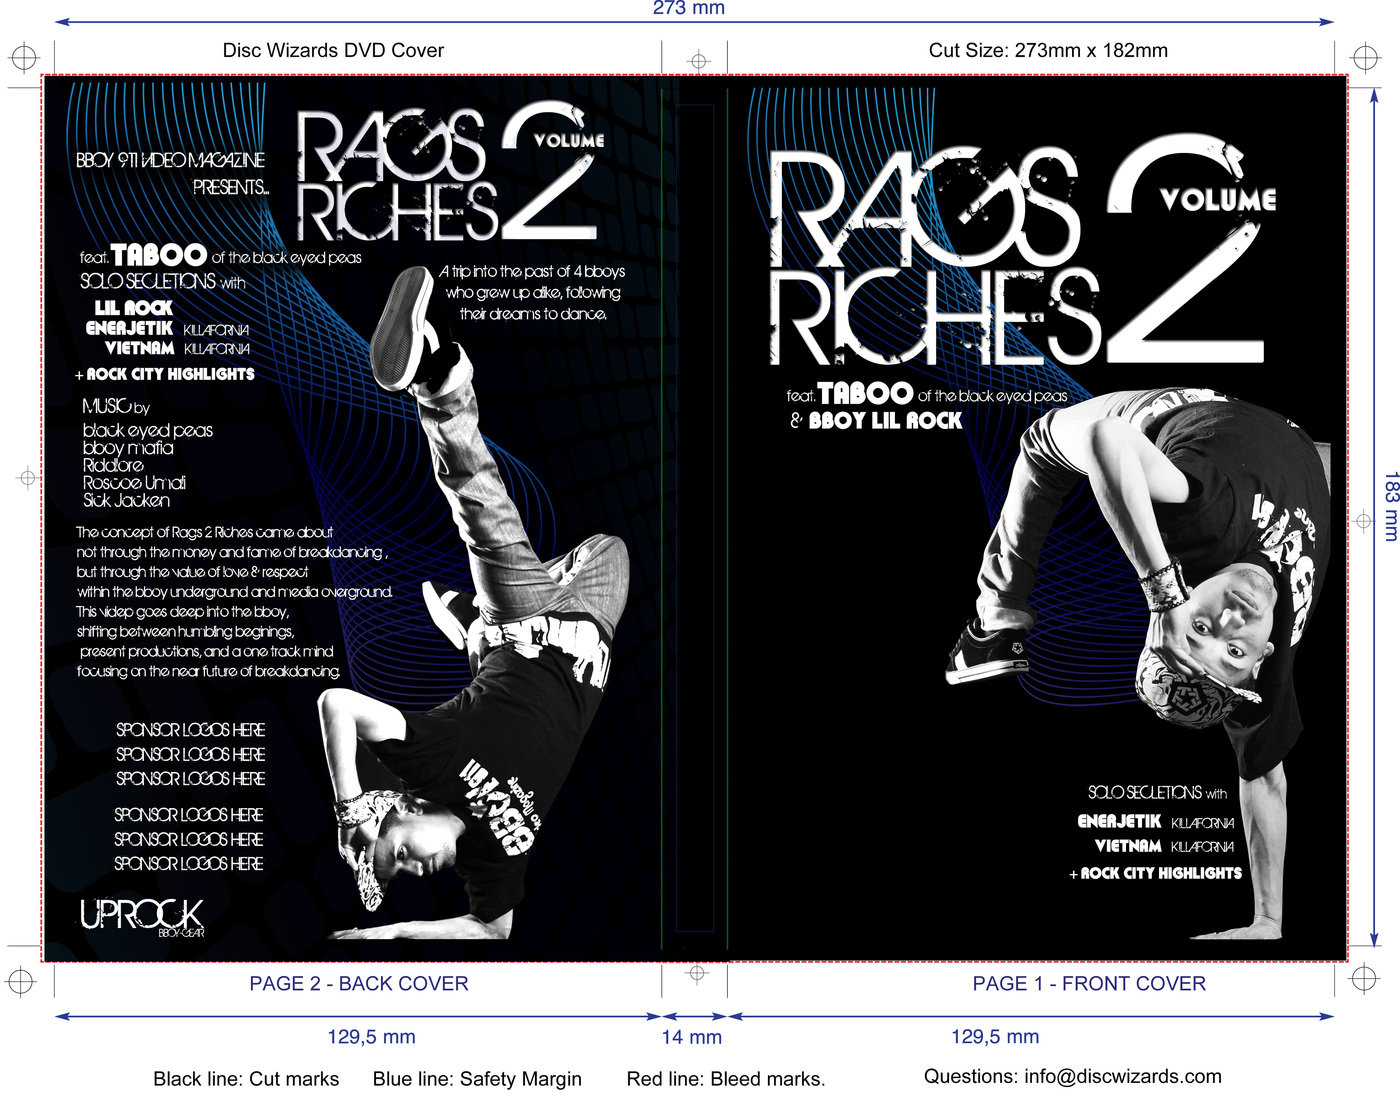Click "A trip into the past of 4 bboys"

point(532,272)
